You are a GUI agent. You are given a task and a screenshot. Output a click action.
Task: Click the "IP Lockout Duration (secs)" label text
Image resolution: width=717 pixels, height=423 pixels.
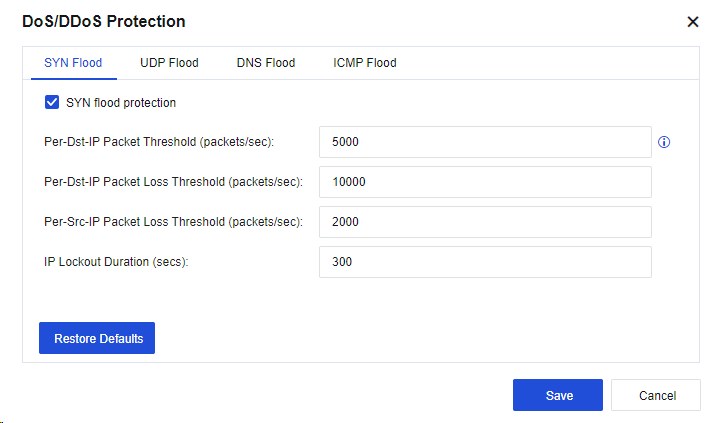click(117, 262)
